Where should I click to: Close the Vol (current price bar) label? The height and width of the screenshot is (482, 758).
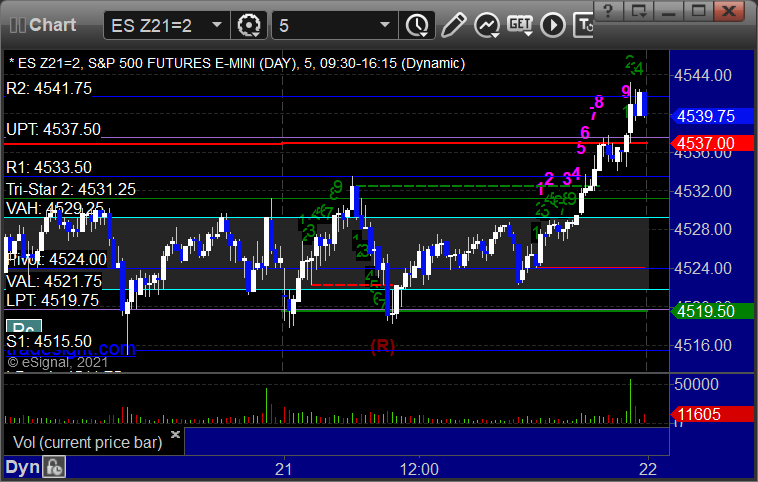(175, 434)
